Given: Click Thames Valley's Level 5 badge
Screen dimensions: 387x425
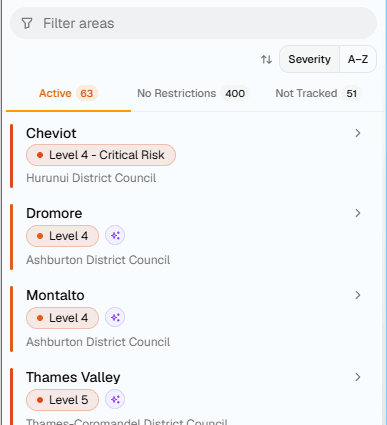Looking at the screenshot, I should click(x=62, y=400).
